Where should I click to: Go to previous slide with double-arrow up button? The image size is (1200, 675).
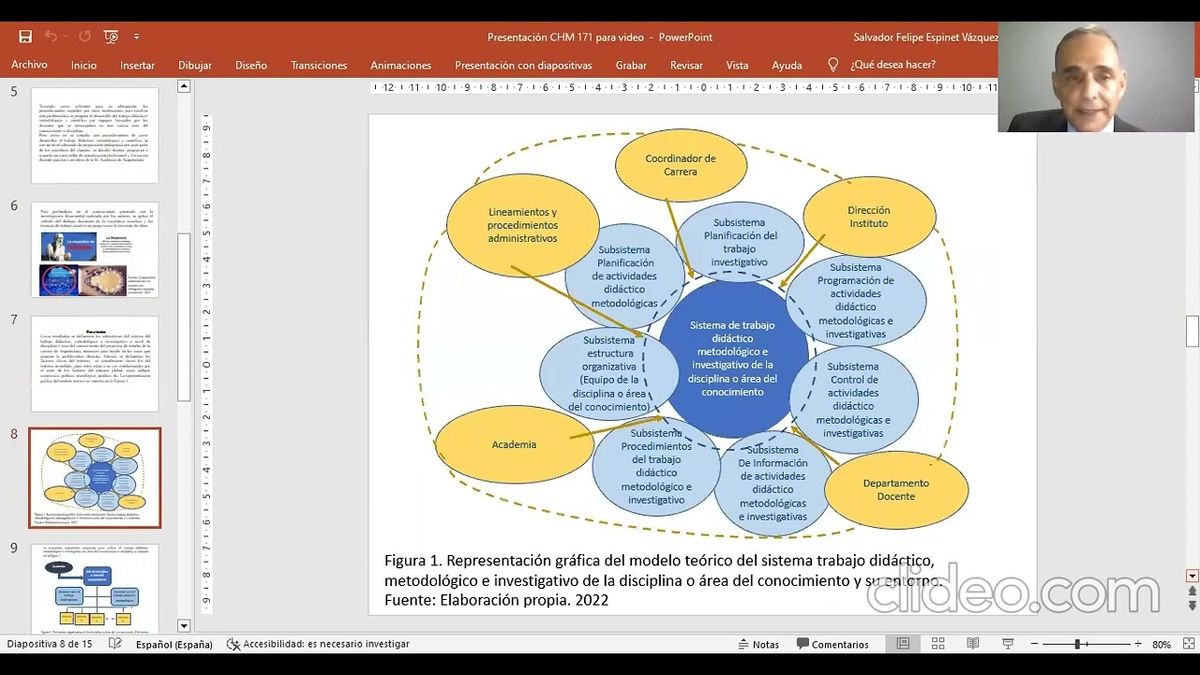(1192, 592)
